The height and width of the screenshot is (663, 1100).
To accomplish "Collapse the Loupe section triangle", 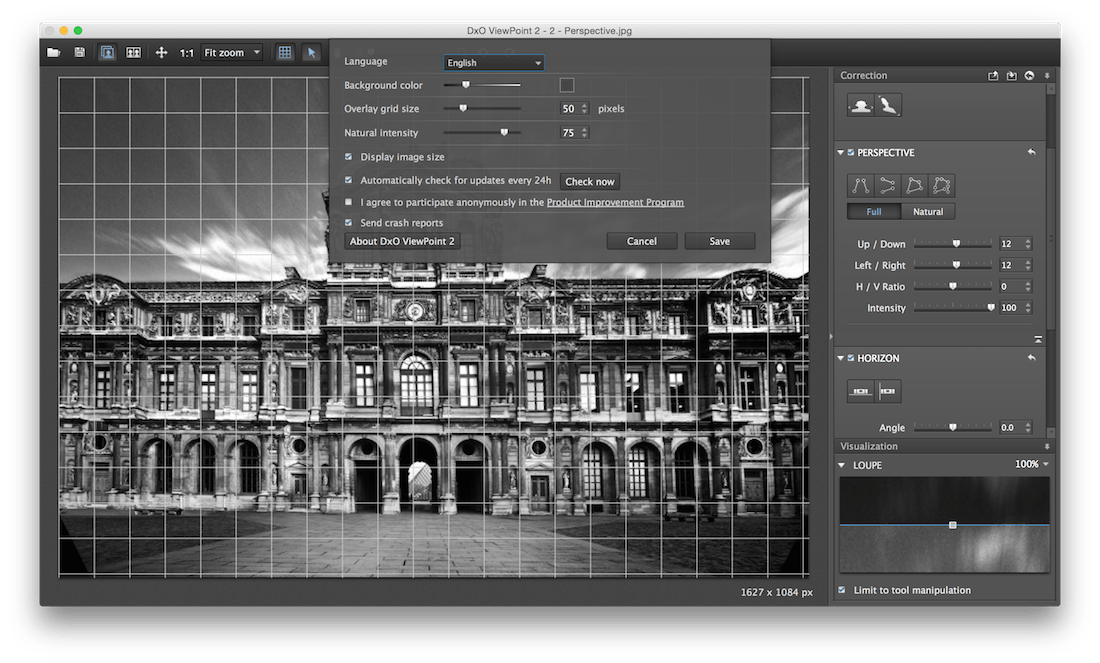I will tap(841, 465).
